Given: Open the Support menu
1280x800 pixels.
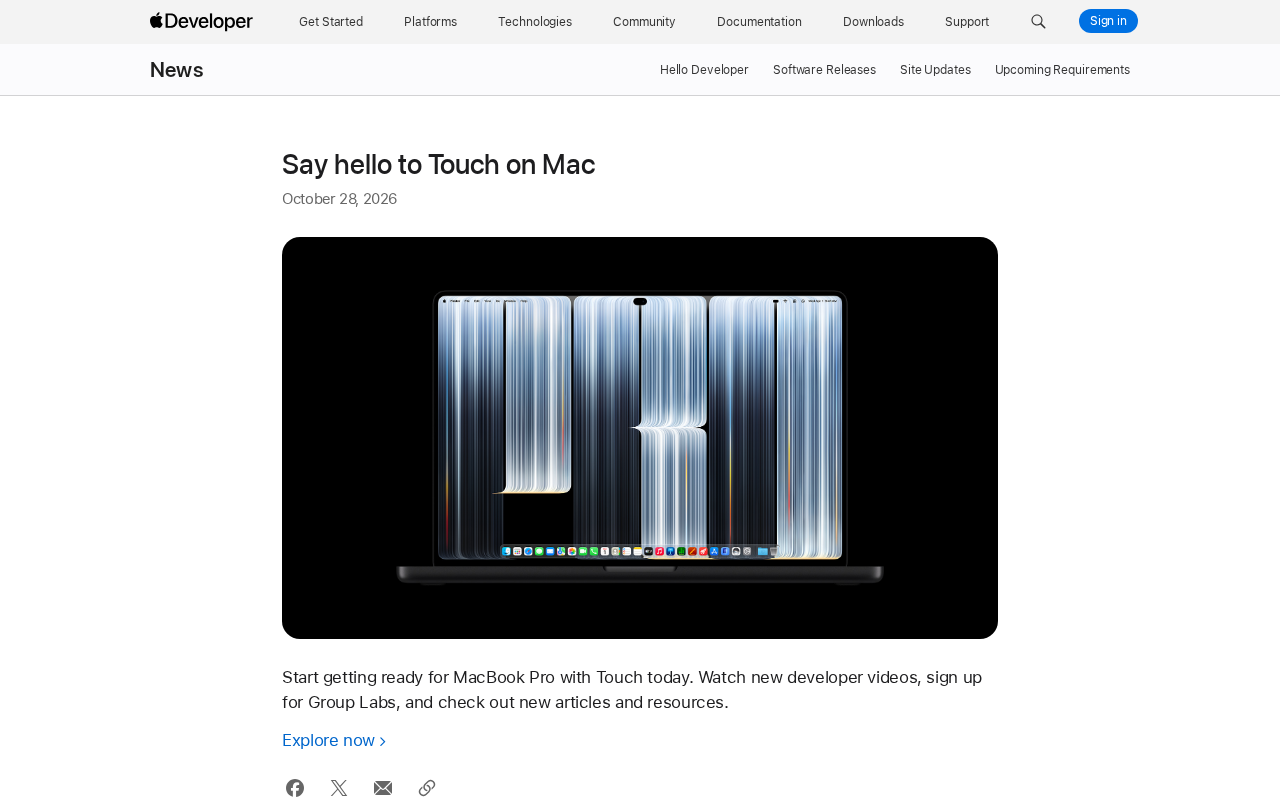Looking at the screenshot, I should [967, 22].
